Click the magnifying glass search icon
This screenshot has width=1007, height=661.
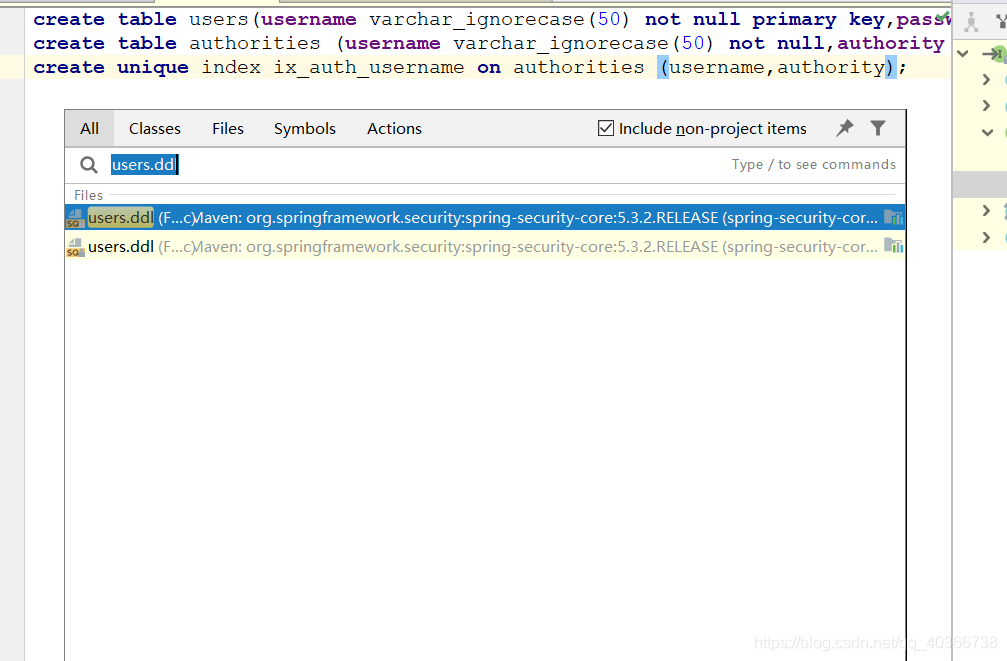pyautogui.click(x=89, y=165)
